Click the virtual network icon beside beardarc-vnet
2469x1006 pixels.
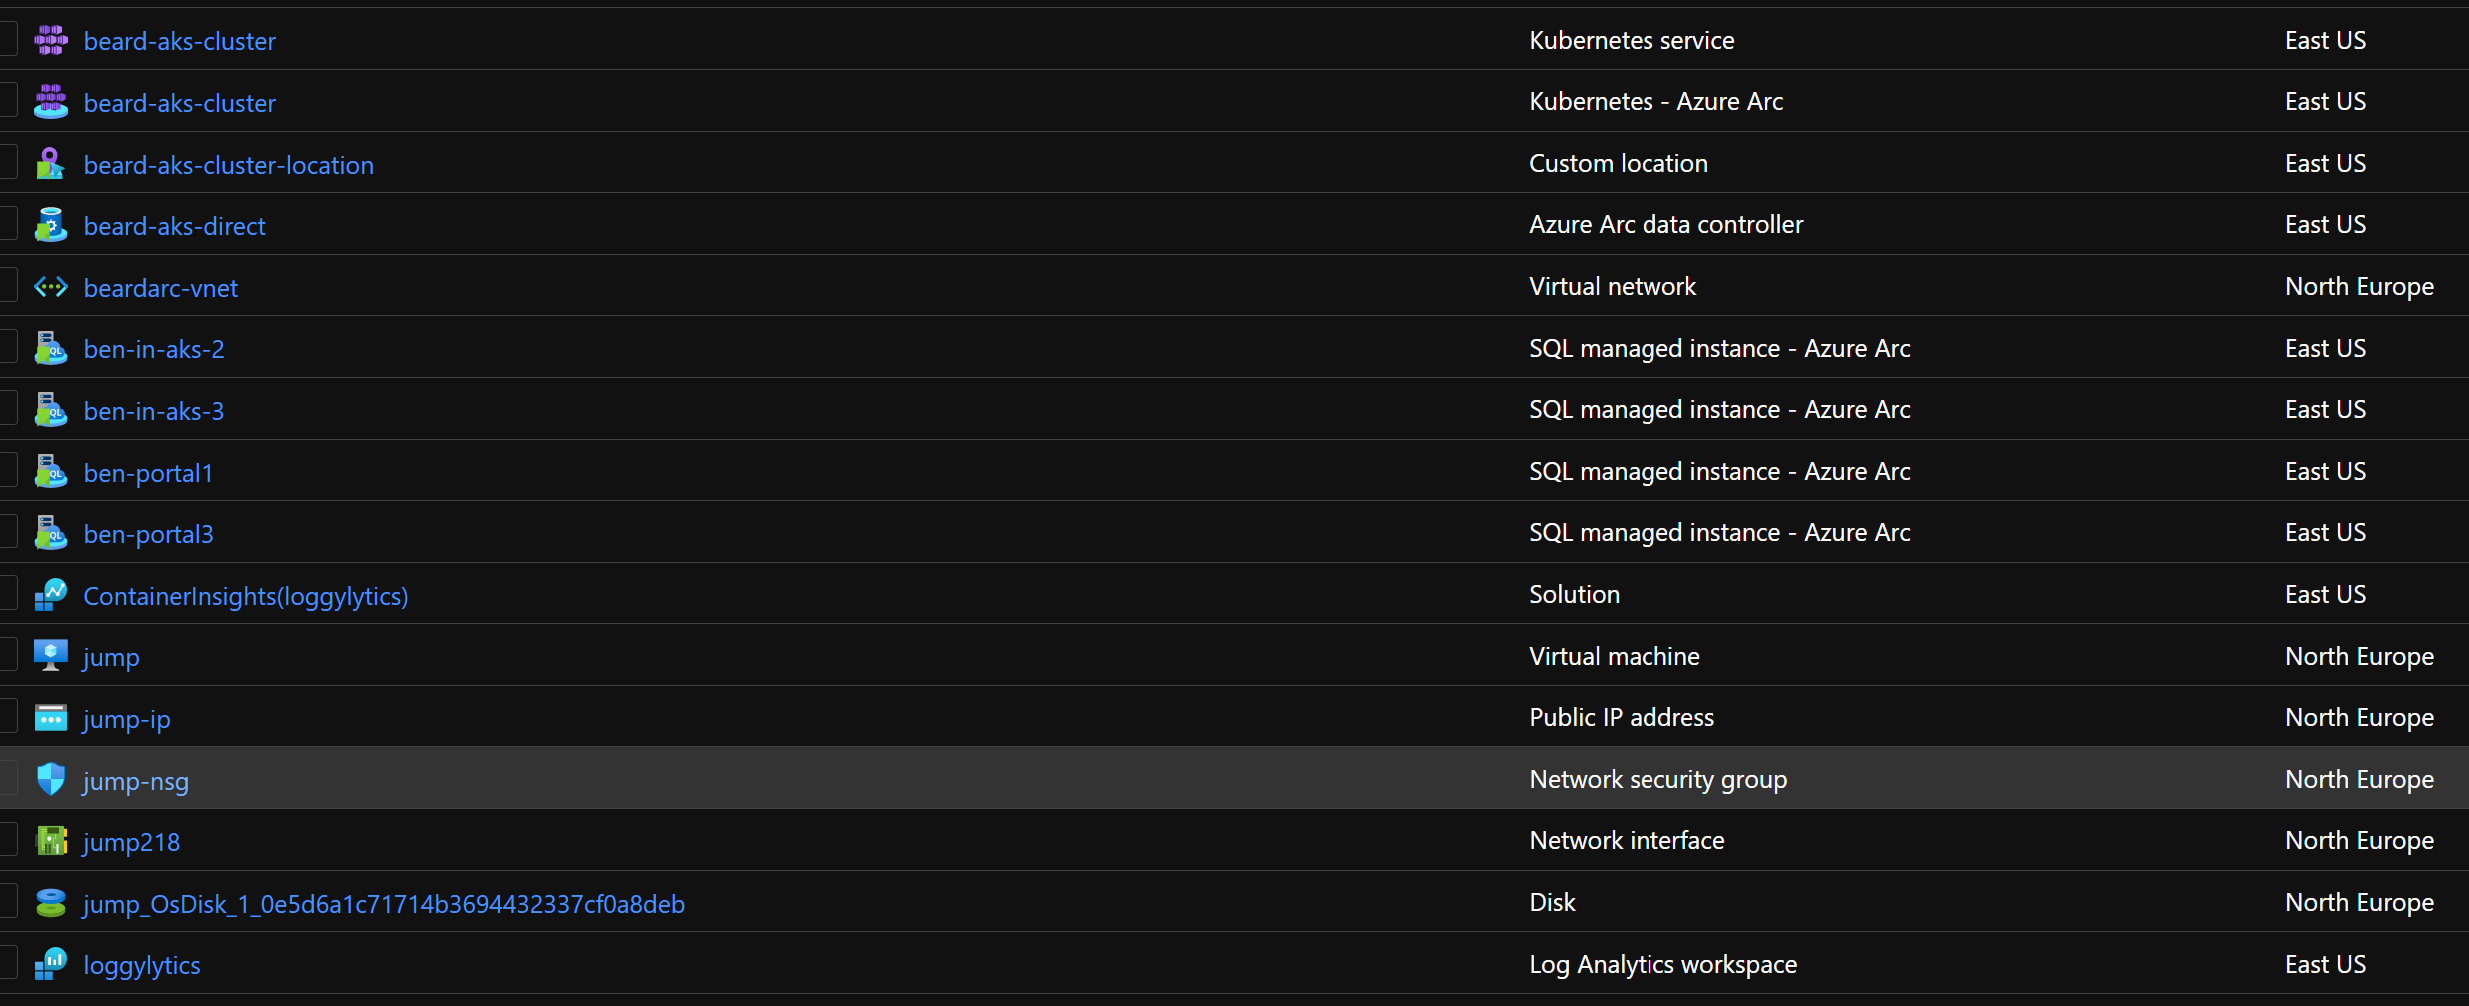point(51,287)
